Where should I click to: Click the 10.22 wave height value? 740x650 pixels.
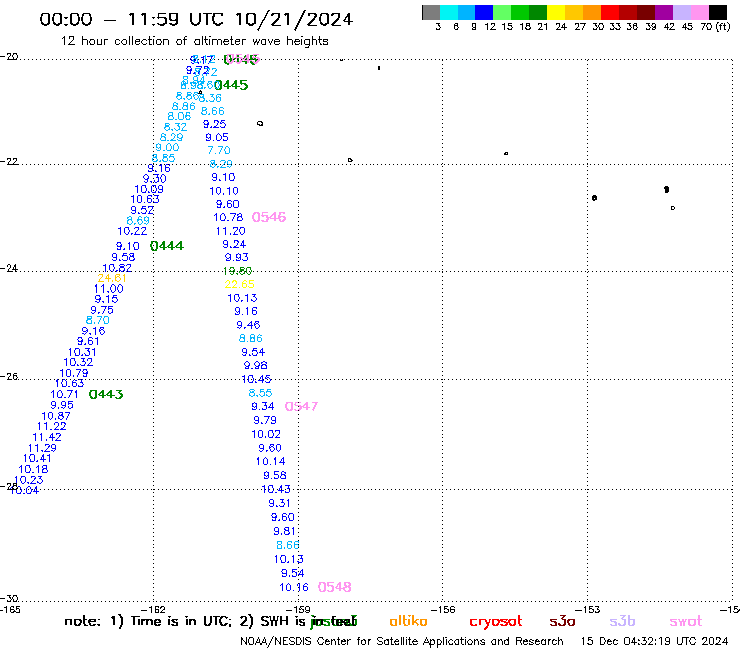click(x=132, y=231)
